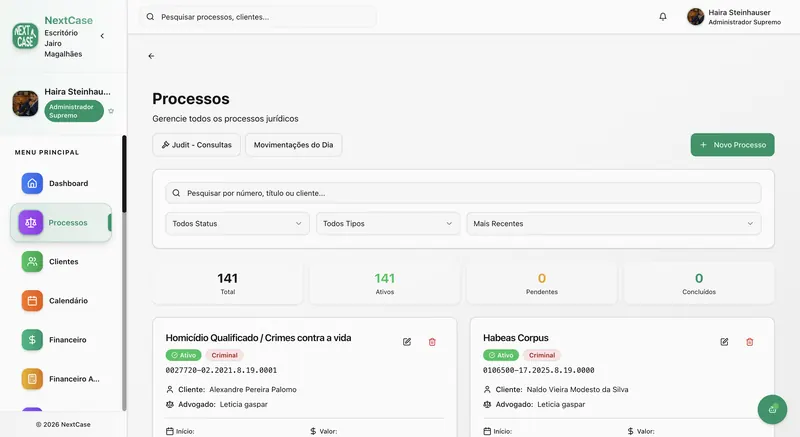Click the 141 Total stat card
800x437 pixels.
coord(228,284)
